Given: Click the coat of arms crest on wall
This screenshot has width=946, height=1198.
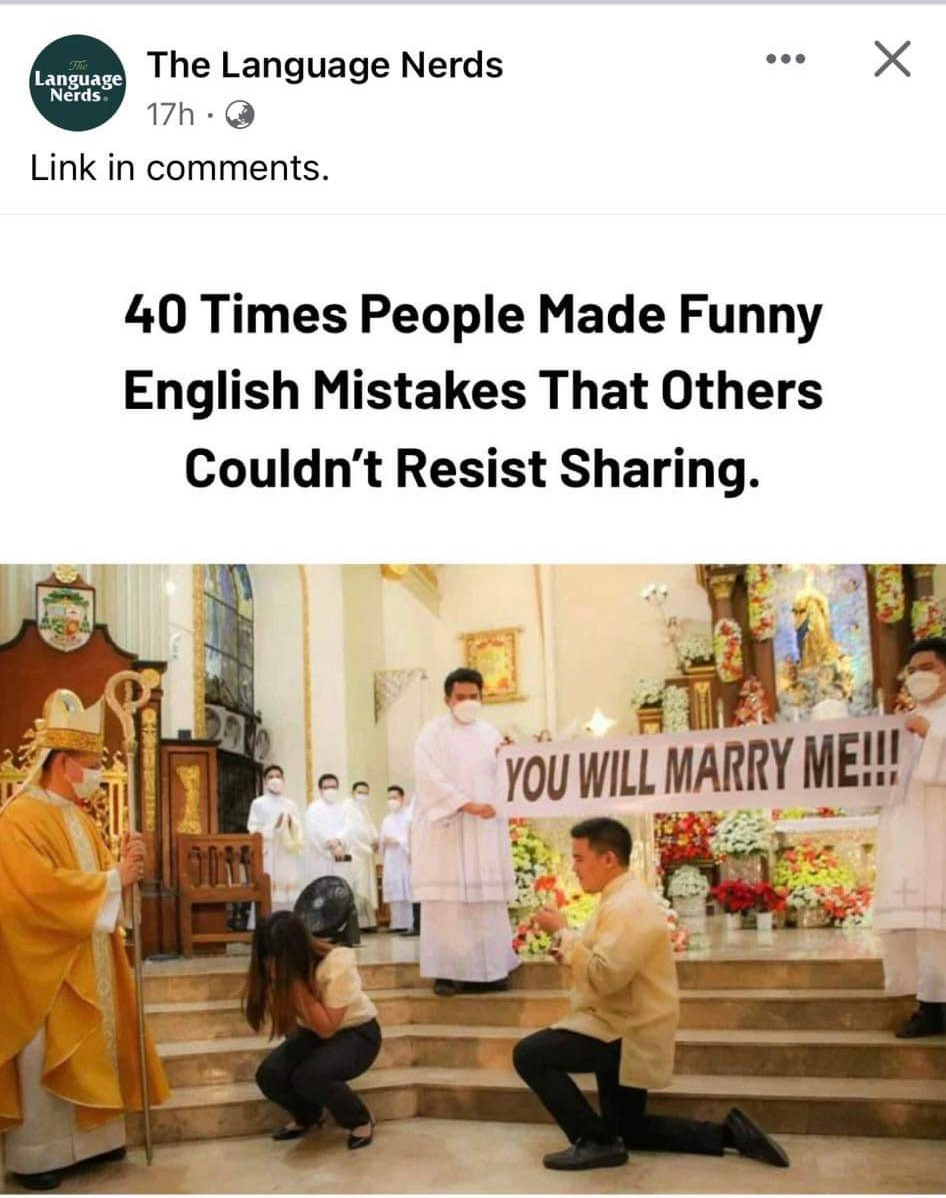Looking at the screenshot, I should (65, 609).
